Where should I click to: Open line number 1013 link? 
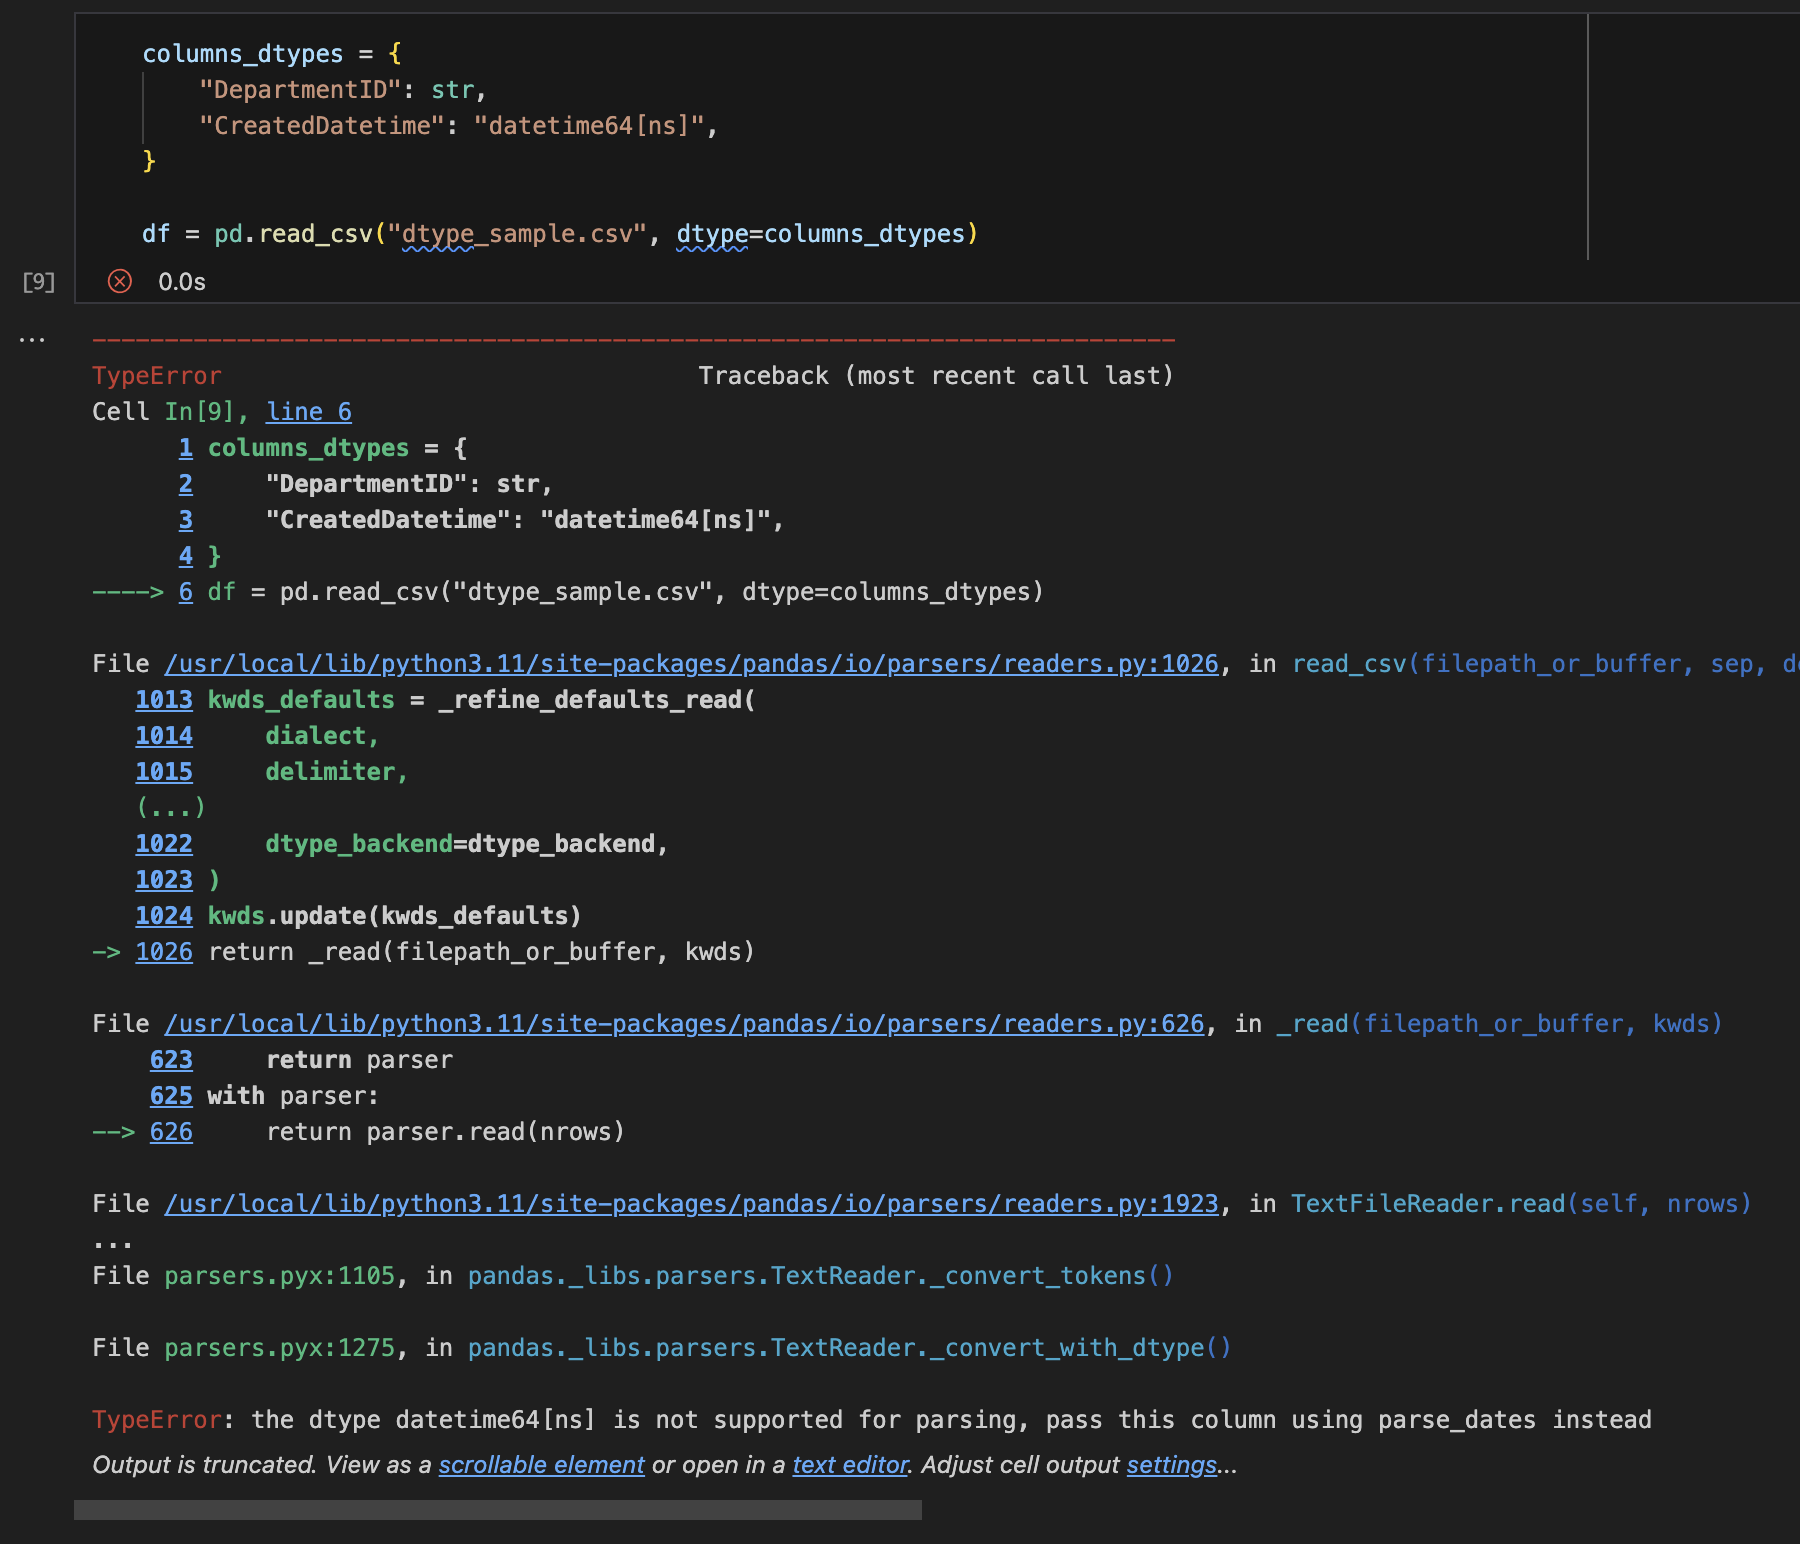164,700
